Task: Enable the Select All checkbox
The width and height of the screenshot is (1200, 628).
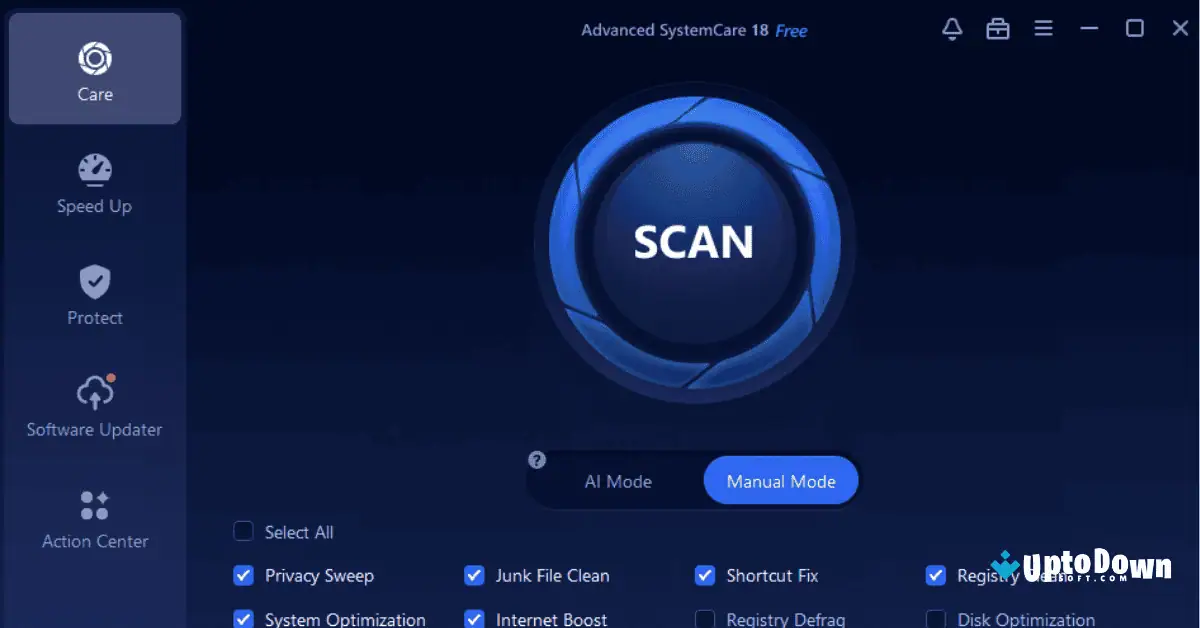Action: pyautogui.click(x=243, y=532)
